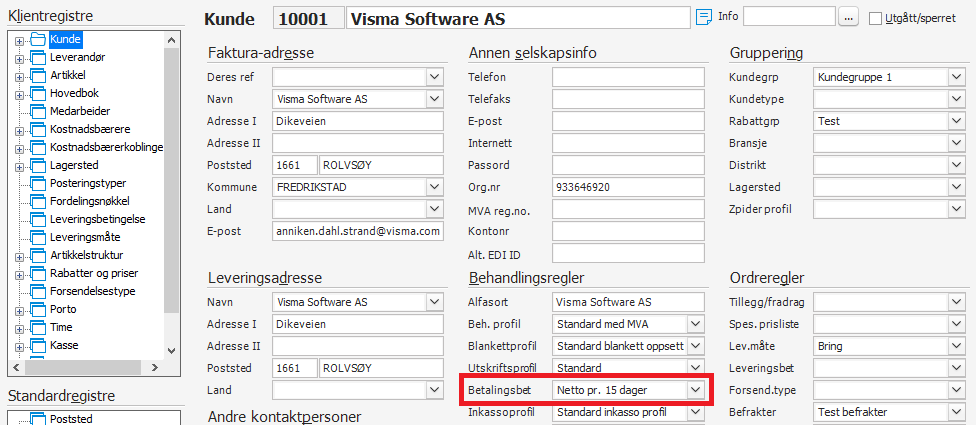Select the Kunde folder in Klientregistre tree

[x=65, y=39]
